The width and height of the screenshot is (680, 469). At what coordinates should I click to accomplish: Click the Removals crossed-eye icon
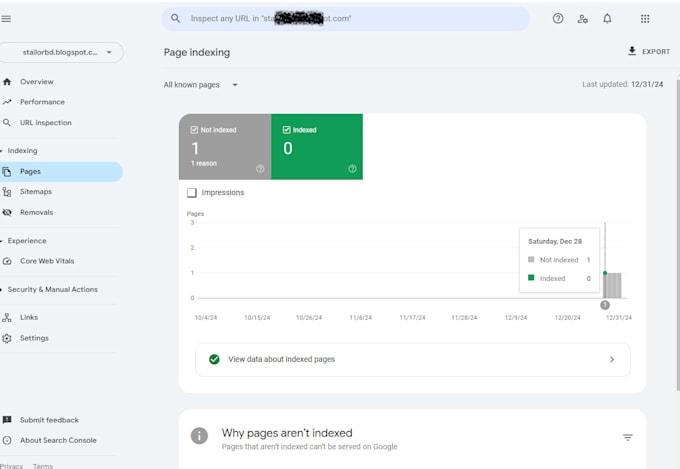coord(7,212)
